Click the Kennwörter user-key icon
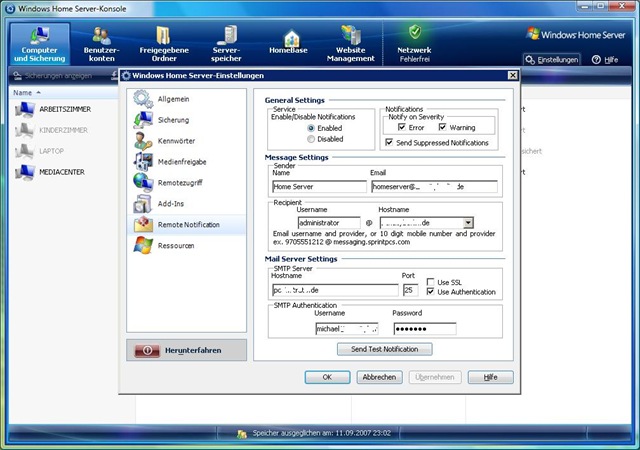Image resolution: width=640 pixels, height=450 pixels. point(143,141)
